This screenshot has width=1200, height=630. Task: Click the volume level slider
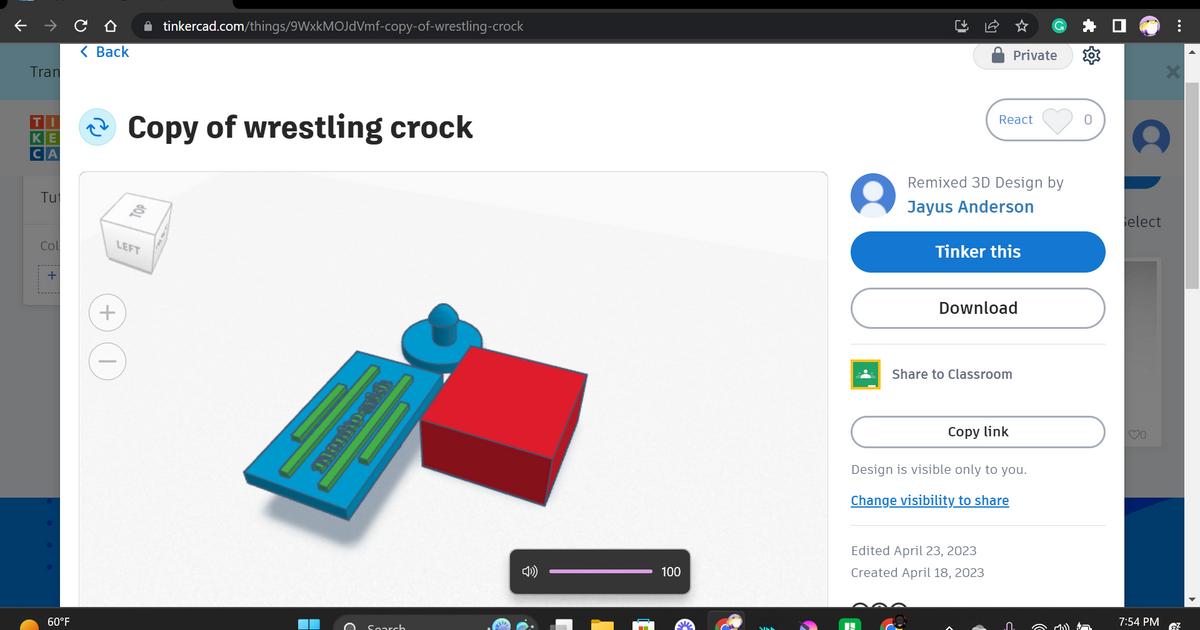click(600, 572)
